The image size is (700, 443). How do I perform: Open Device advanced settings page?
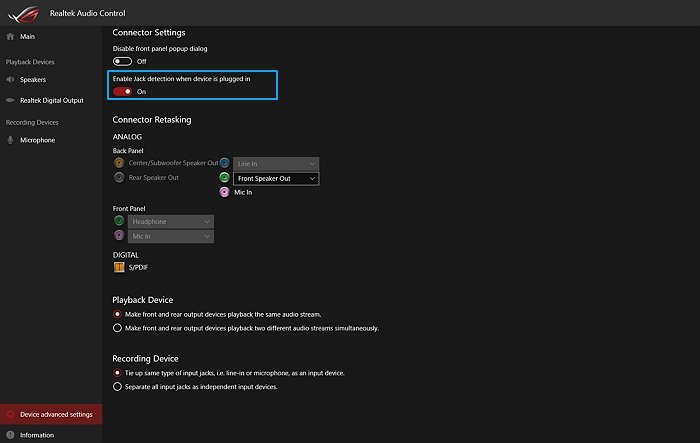pyautogui.click(x=51, y=414)
